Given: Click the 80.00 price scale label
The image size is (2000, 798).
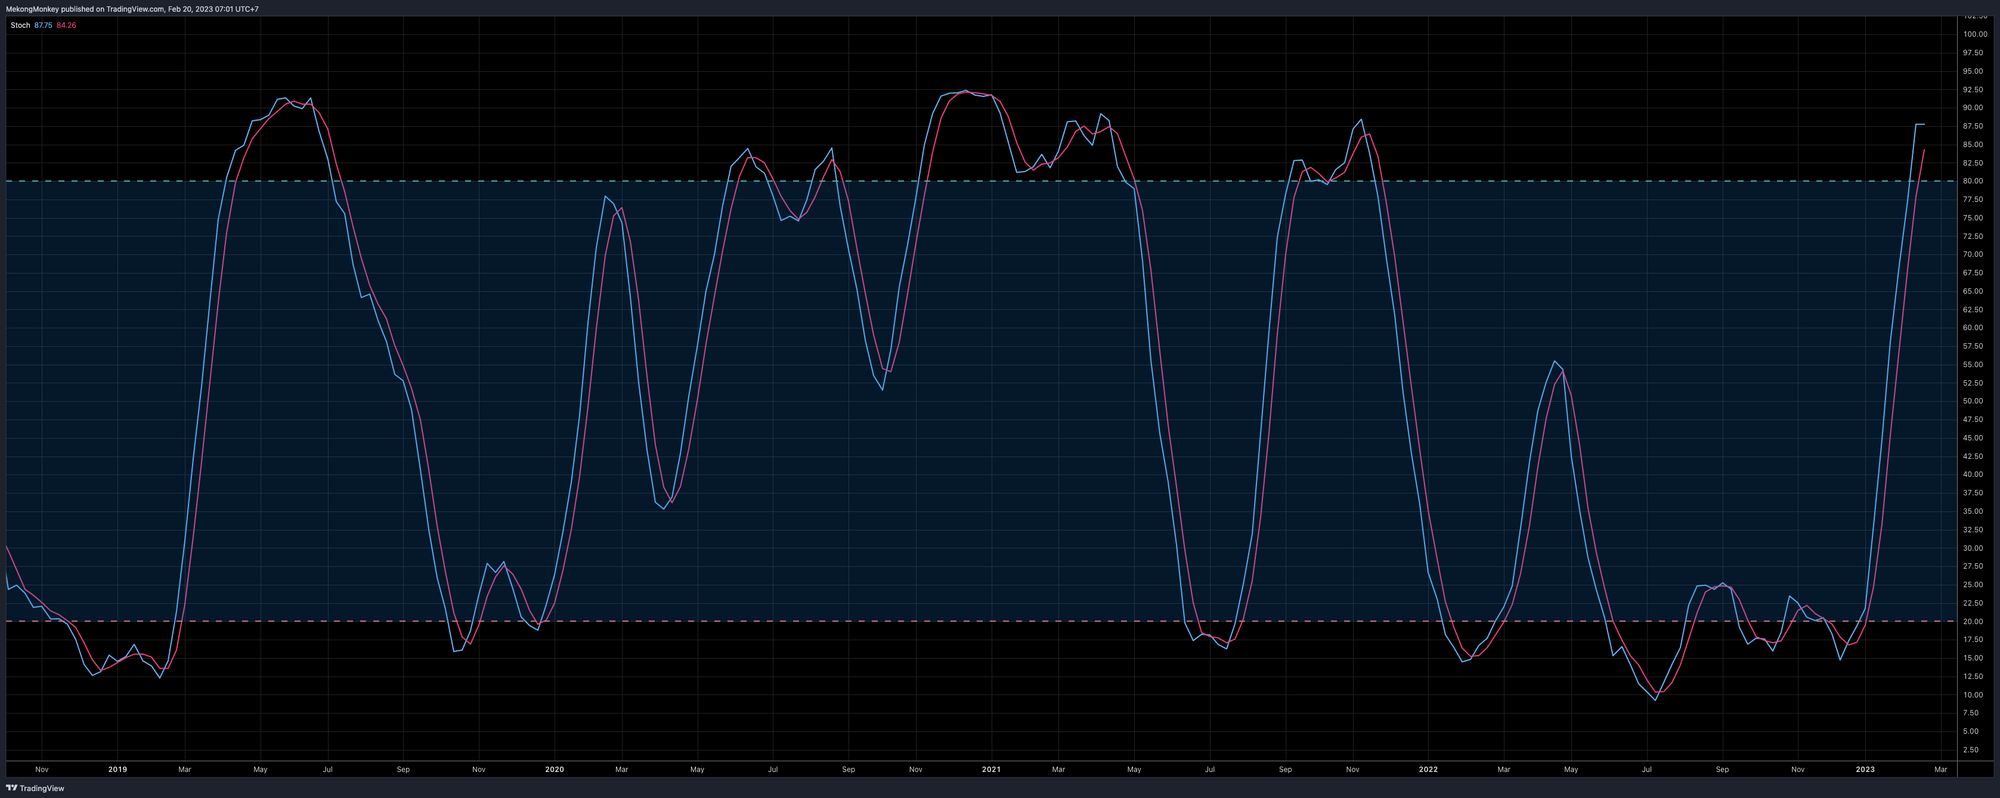Looking at the screenshot, I should (1975, 181).
